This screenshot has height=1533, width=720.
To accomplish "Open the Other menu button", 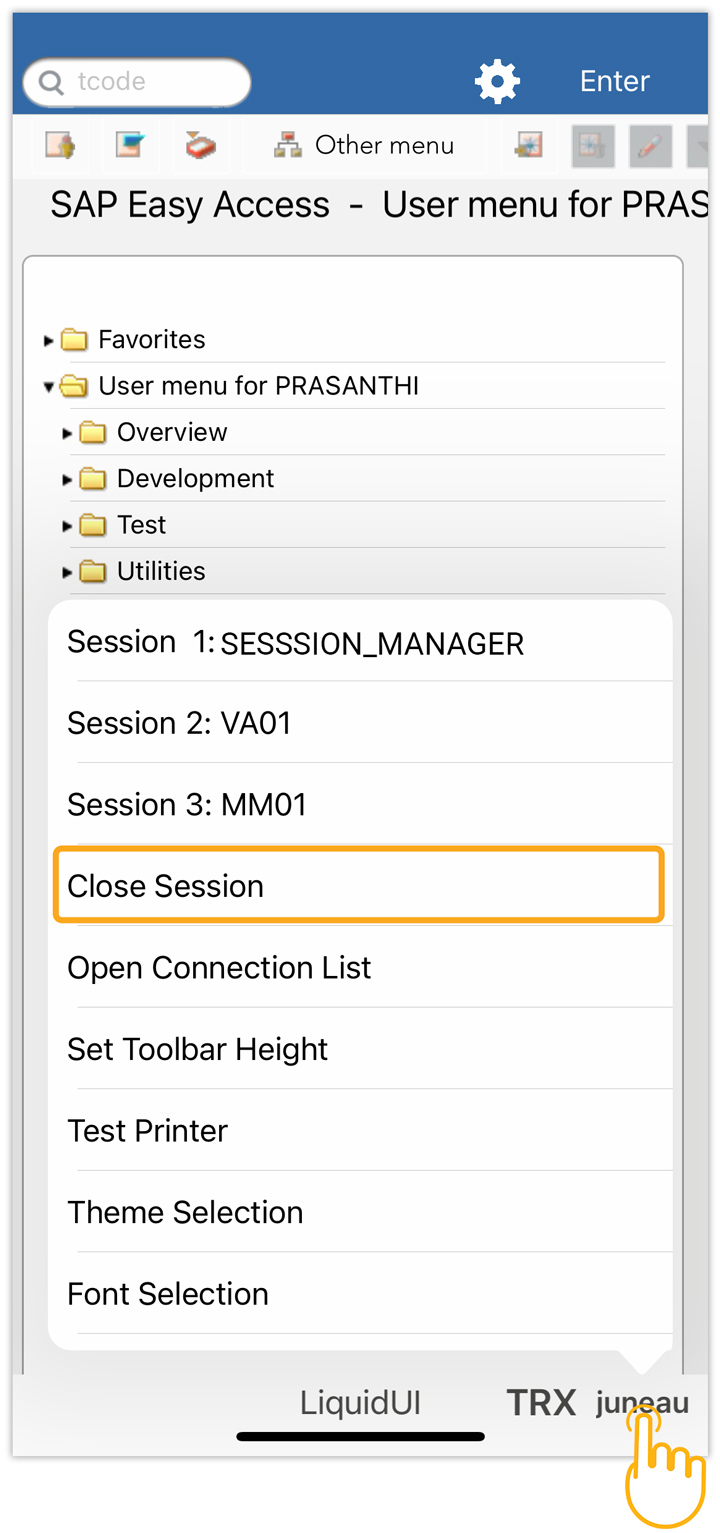I will 365,146.
